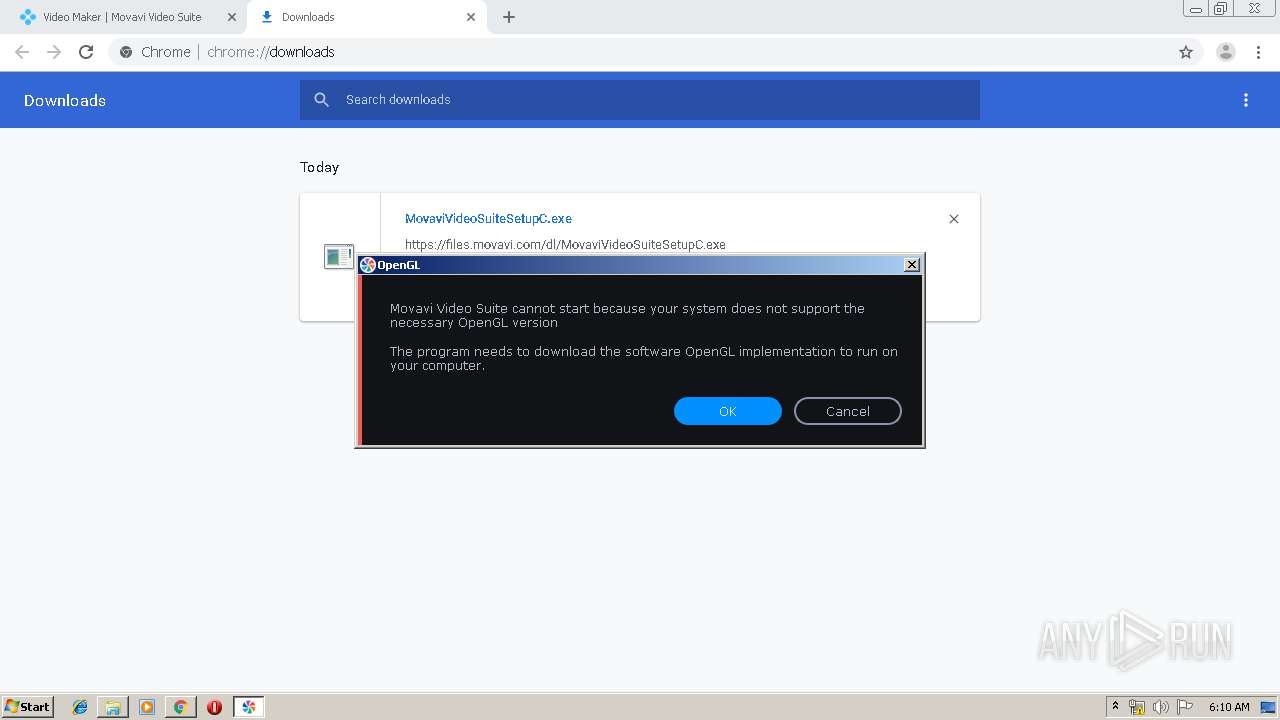Open the MovaviVideoSuiteSetupC.exe download link
This screenshot has height=720, width=1280.
(488, 218)
